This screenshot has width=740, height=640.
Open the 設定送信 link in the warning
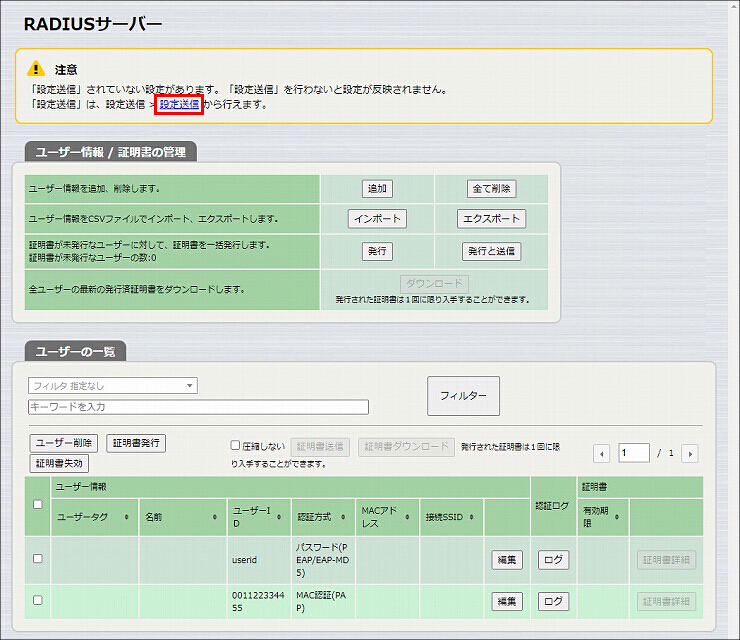click(179, 104)
